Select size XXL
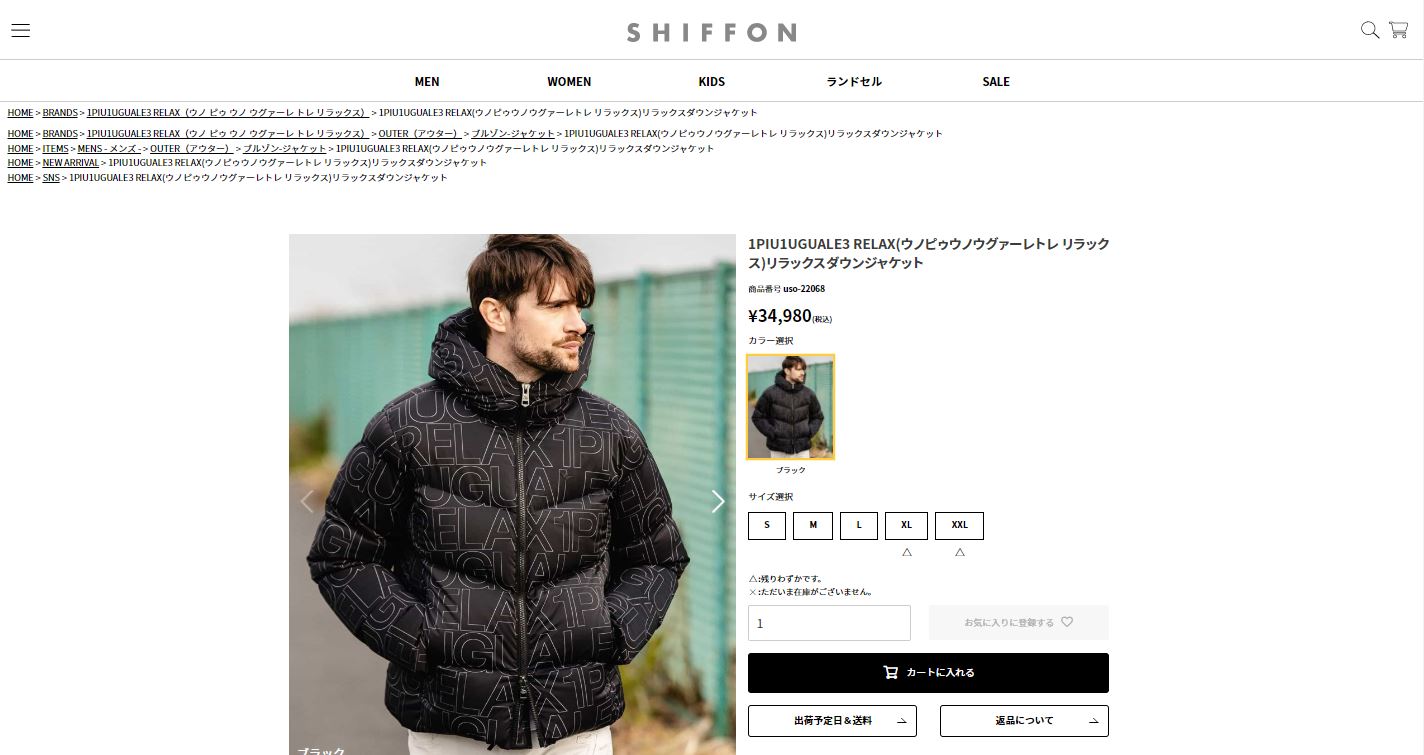 [x=959, y=525]
